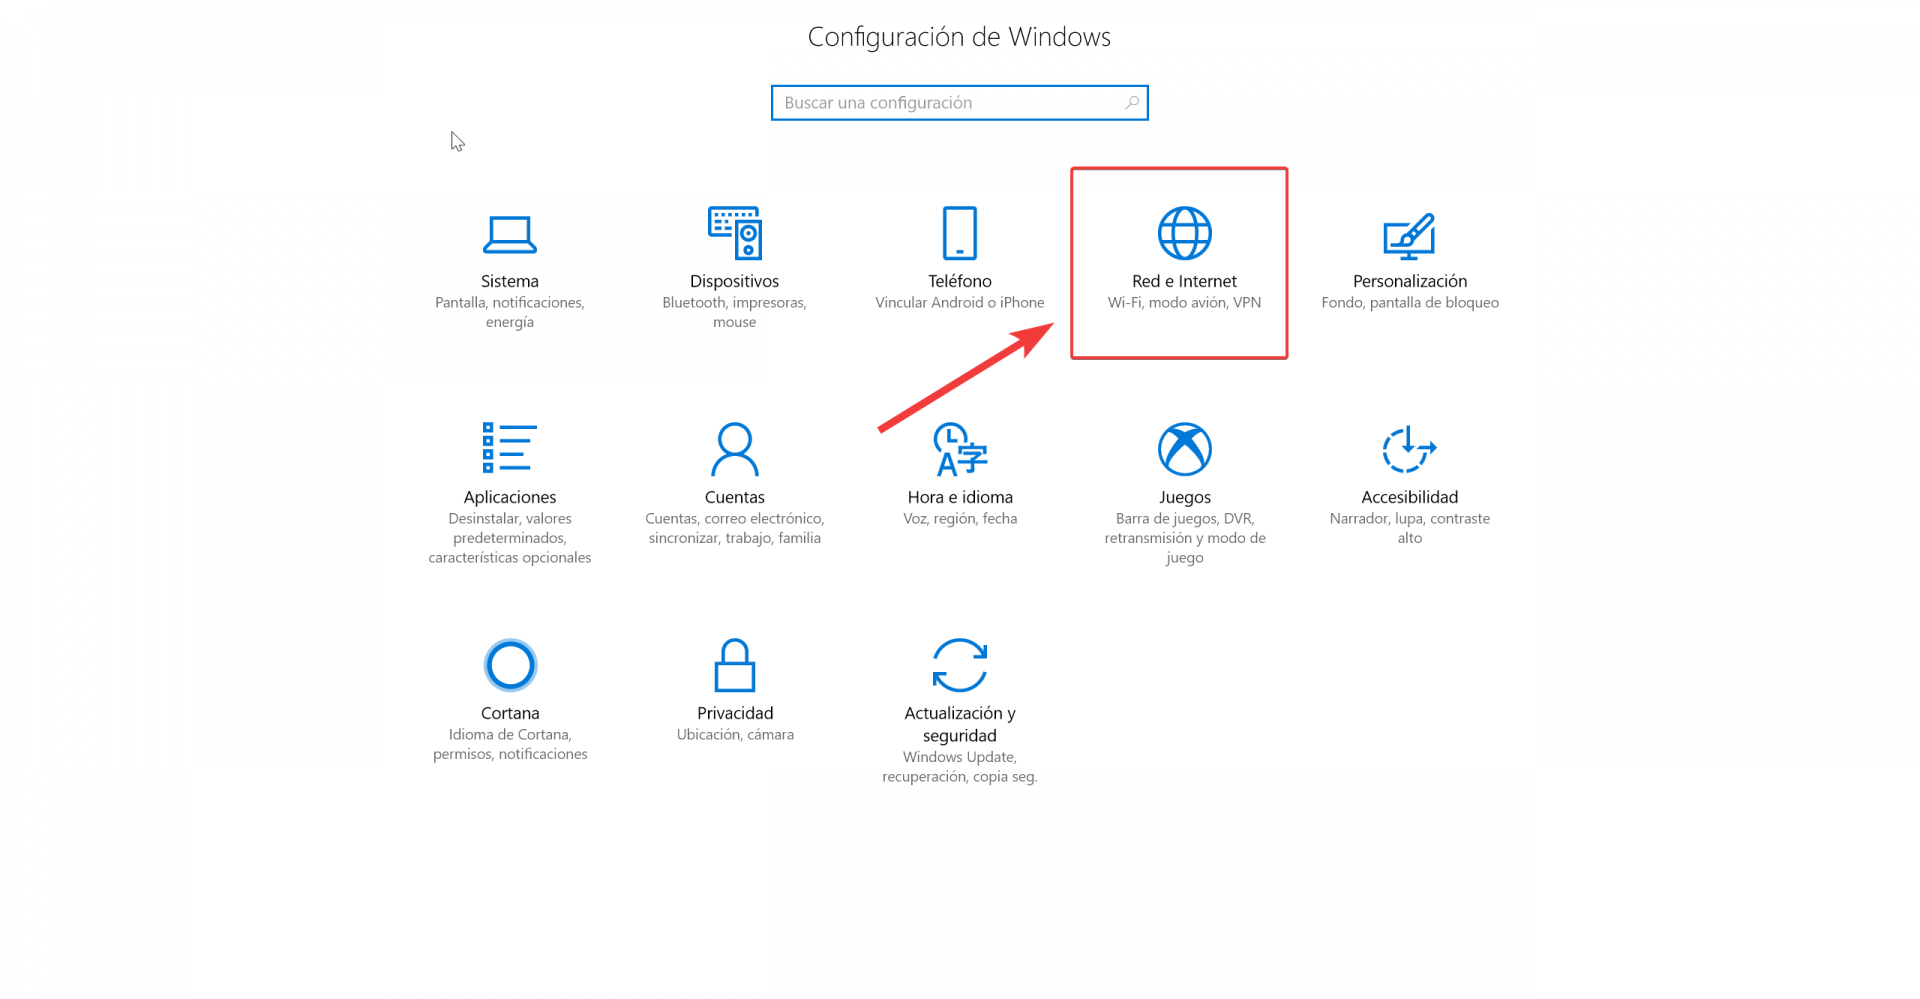Open the Hora e idioma clock icon

coord(960,449)
